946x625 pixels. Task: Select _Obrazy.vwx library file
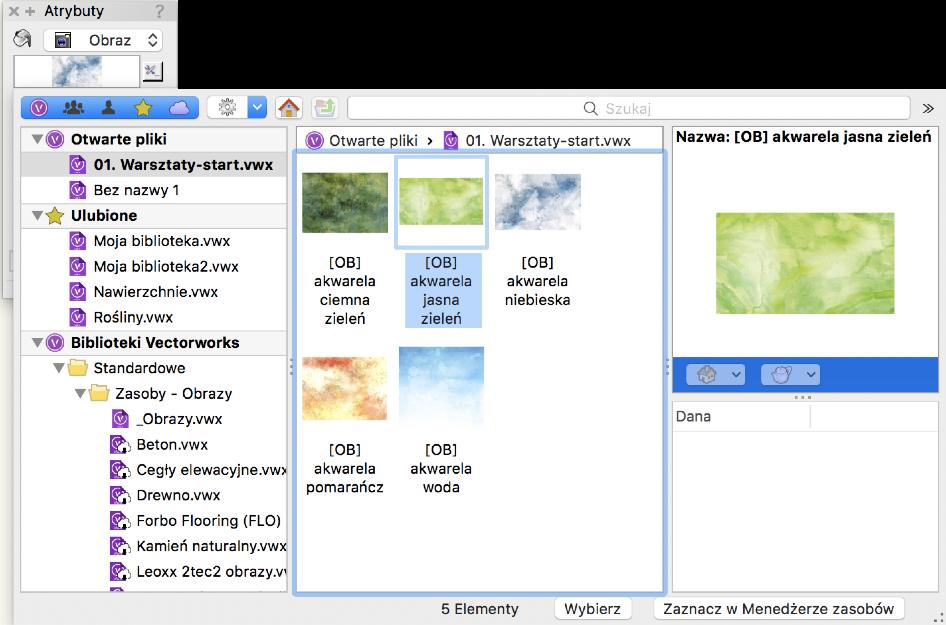coord(154,419)
